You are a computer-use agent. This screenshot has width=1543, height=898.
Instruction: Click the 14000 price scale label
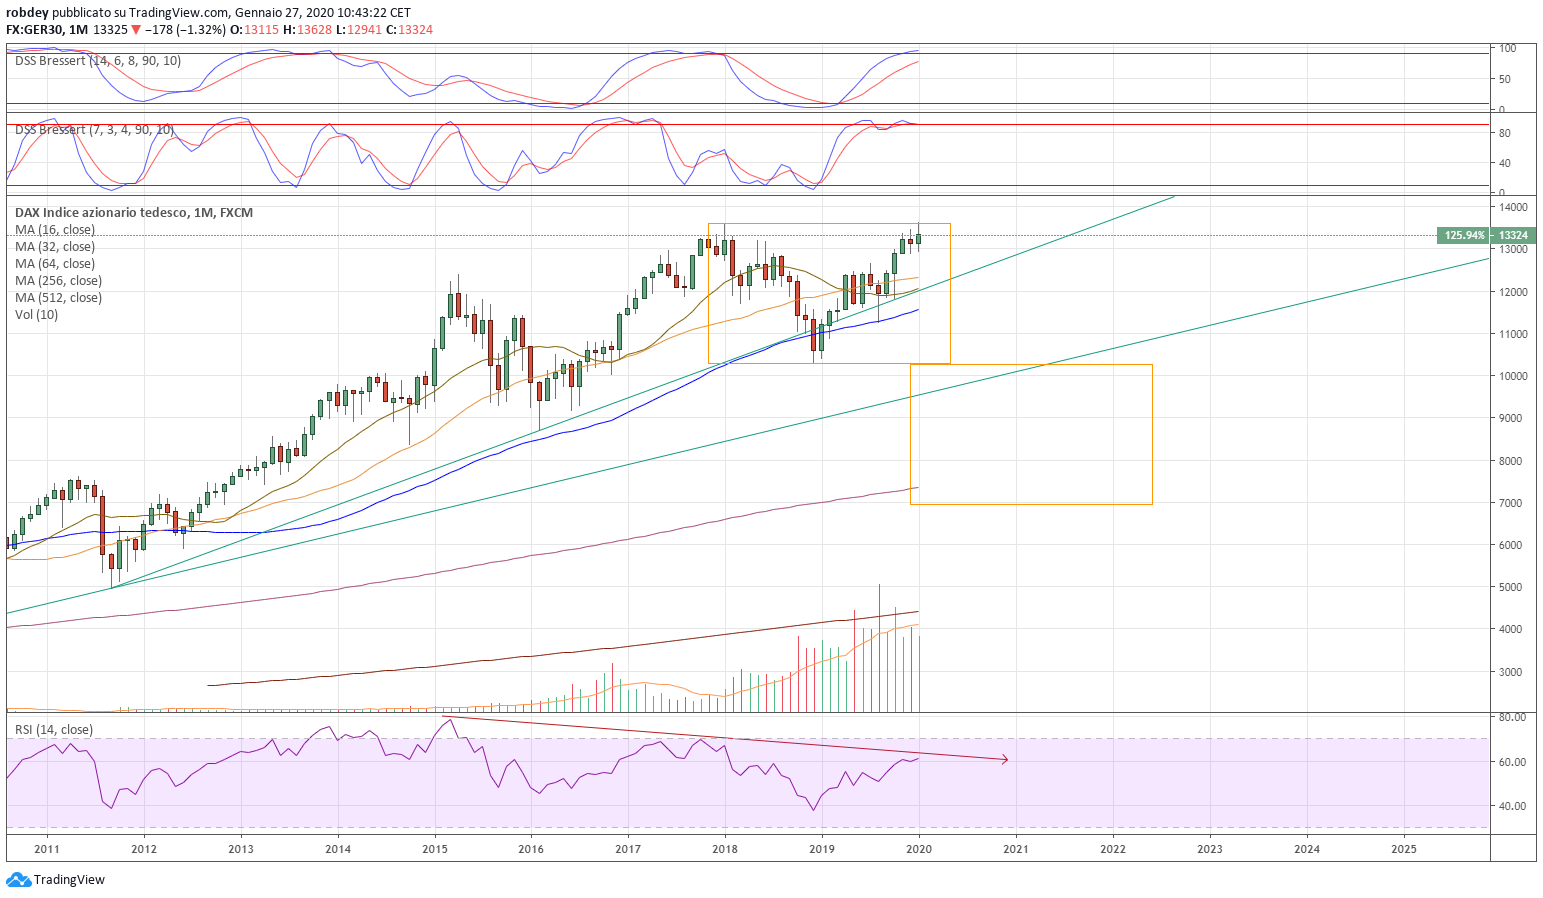click(x=1513, y=207)
